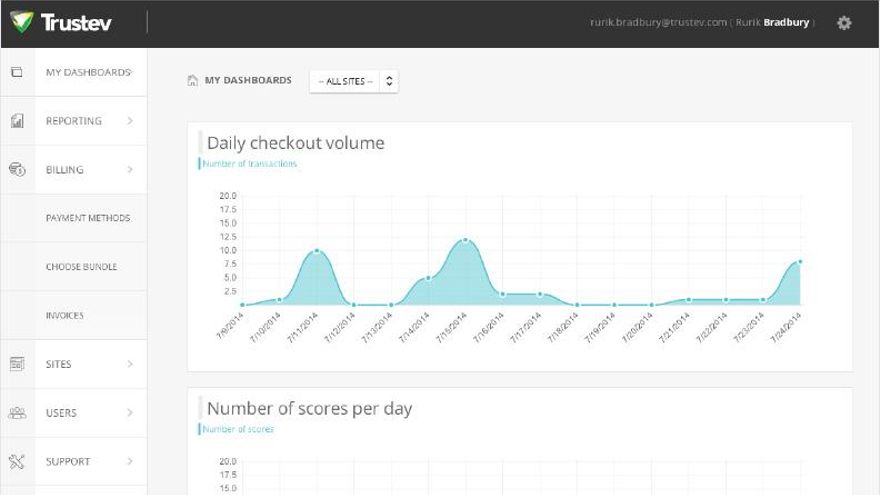This screenshot has height=495, width=880.
Task: Click the My Dashboards sidebar icon
Action: (x=17, y=73)
